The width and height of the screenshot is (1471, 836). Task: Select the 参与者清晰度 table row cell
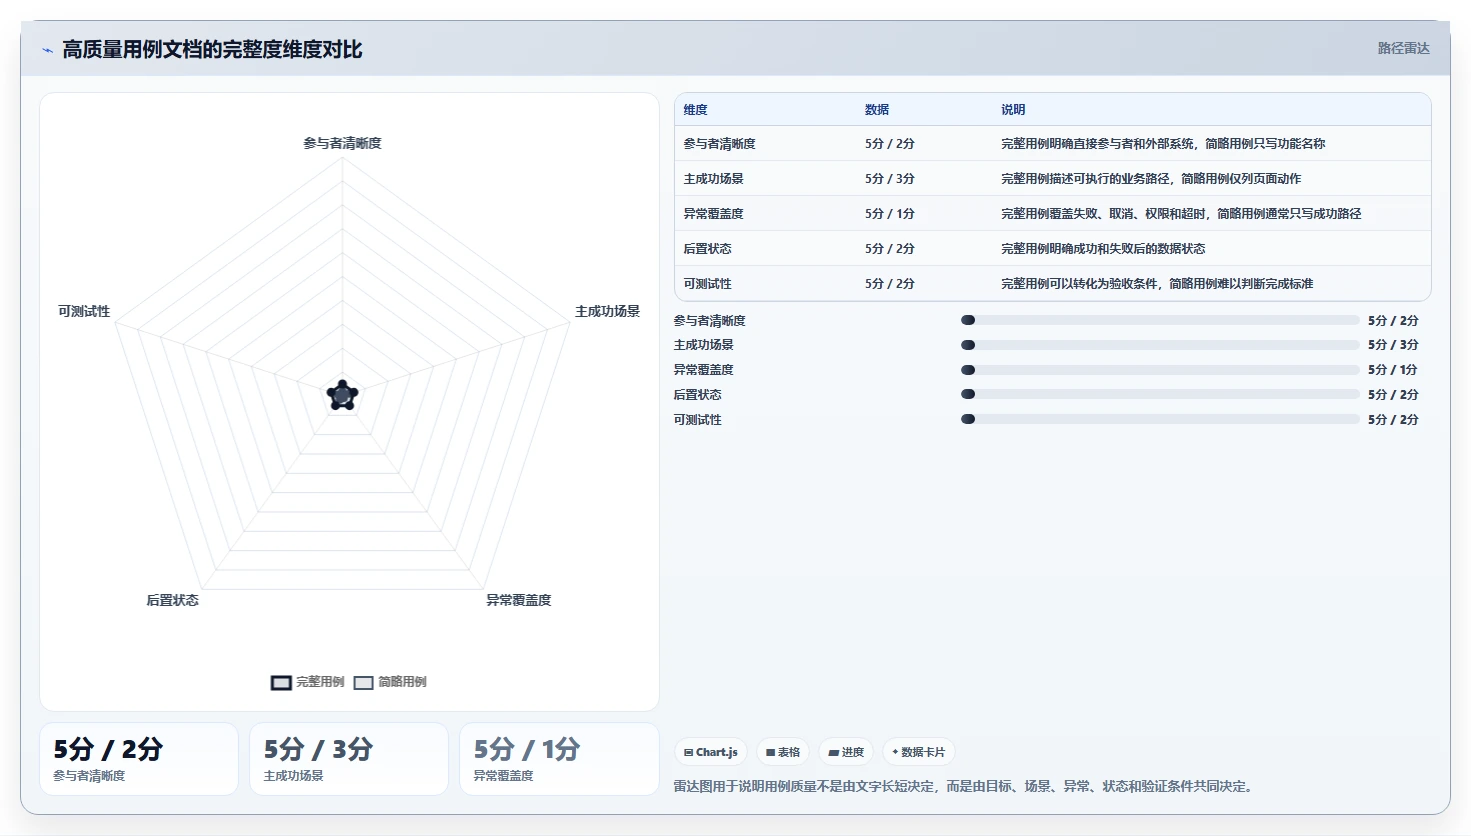[719, 144]
